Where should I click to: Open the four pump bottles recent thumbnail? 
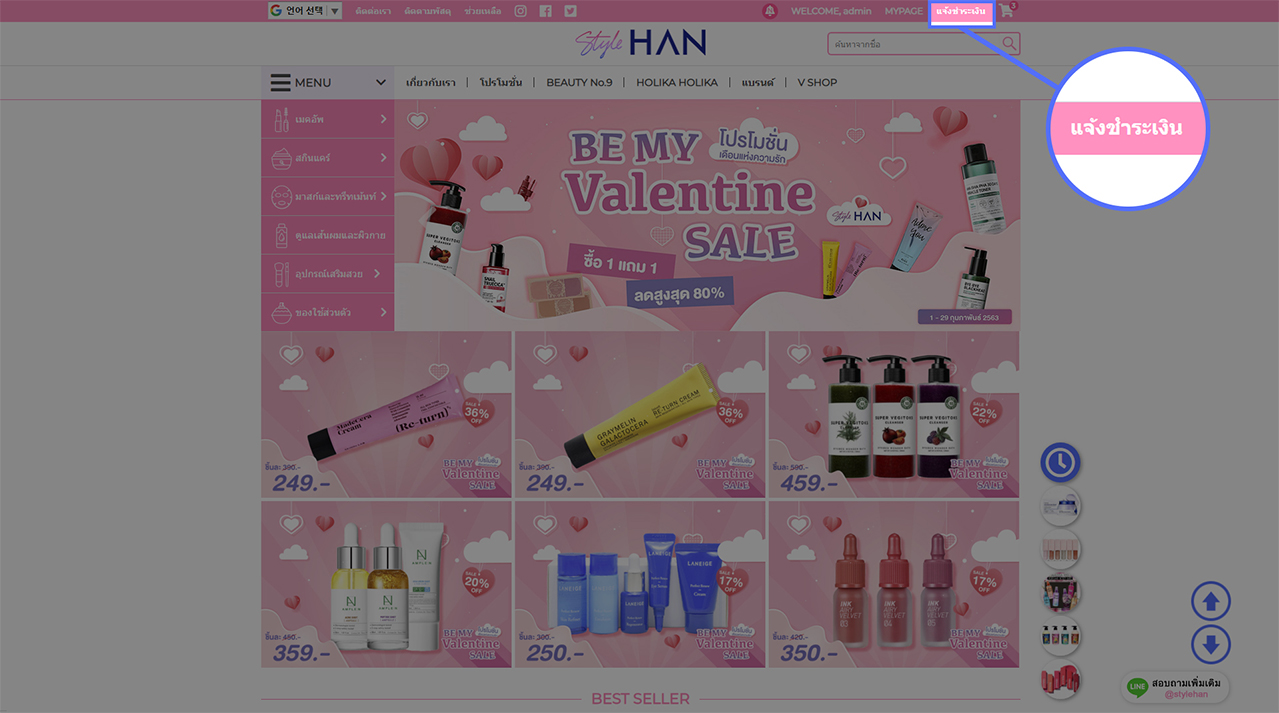pyautogui.click(x=1060, y=636)
